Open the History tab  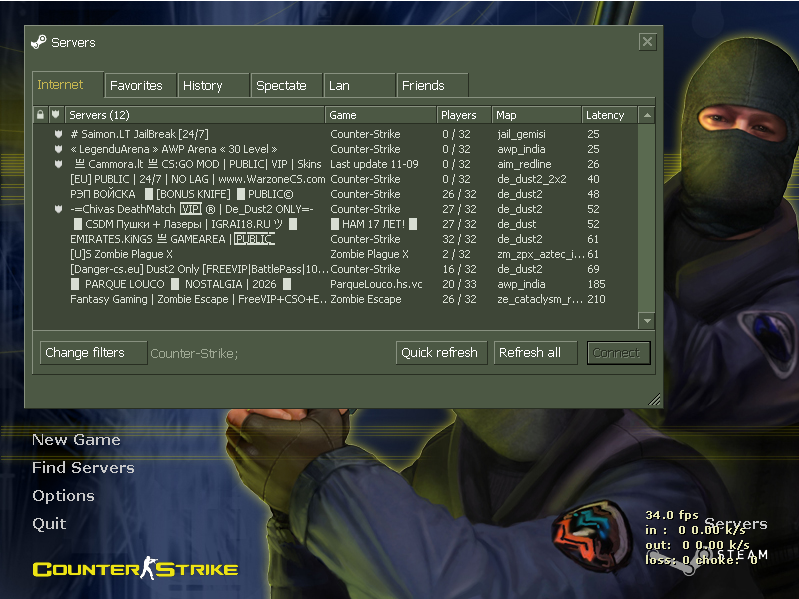[x=212, y=86]
